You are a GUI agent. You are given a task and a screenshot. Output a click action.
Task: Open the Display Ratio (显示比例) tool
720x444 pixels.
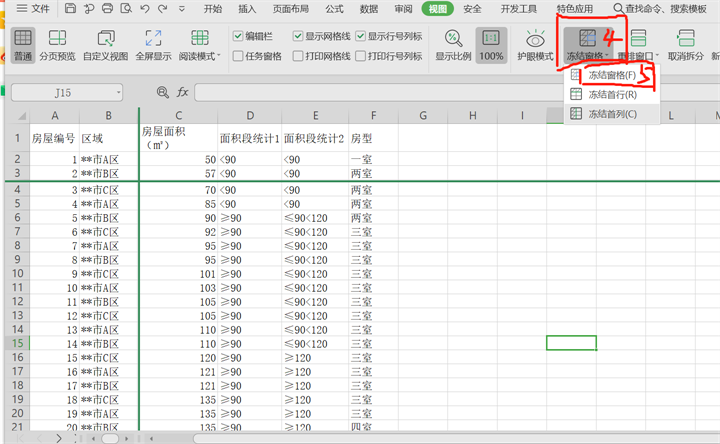(454, 40)
